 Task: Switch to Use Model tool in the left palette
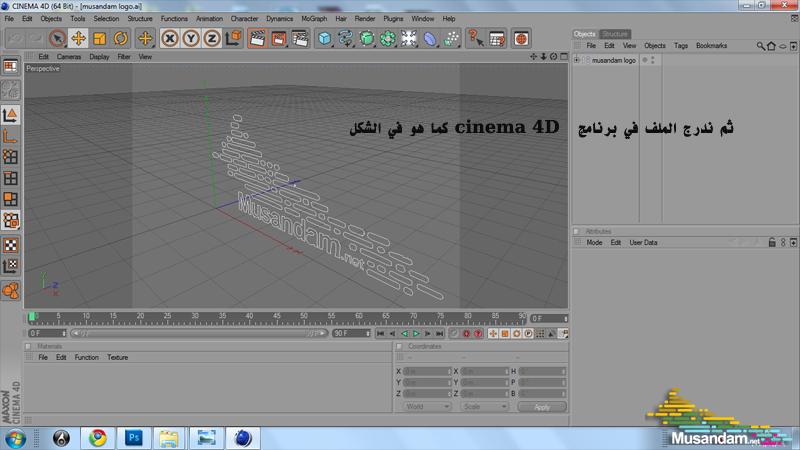click(11, 115)
